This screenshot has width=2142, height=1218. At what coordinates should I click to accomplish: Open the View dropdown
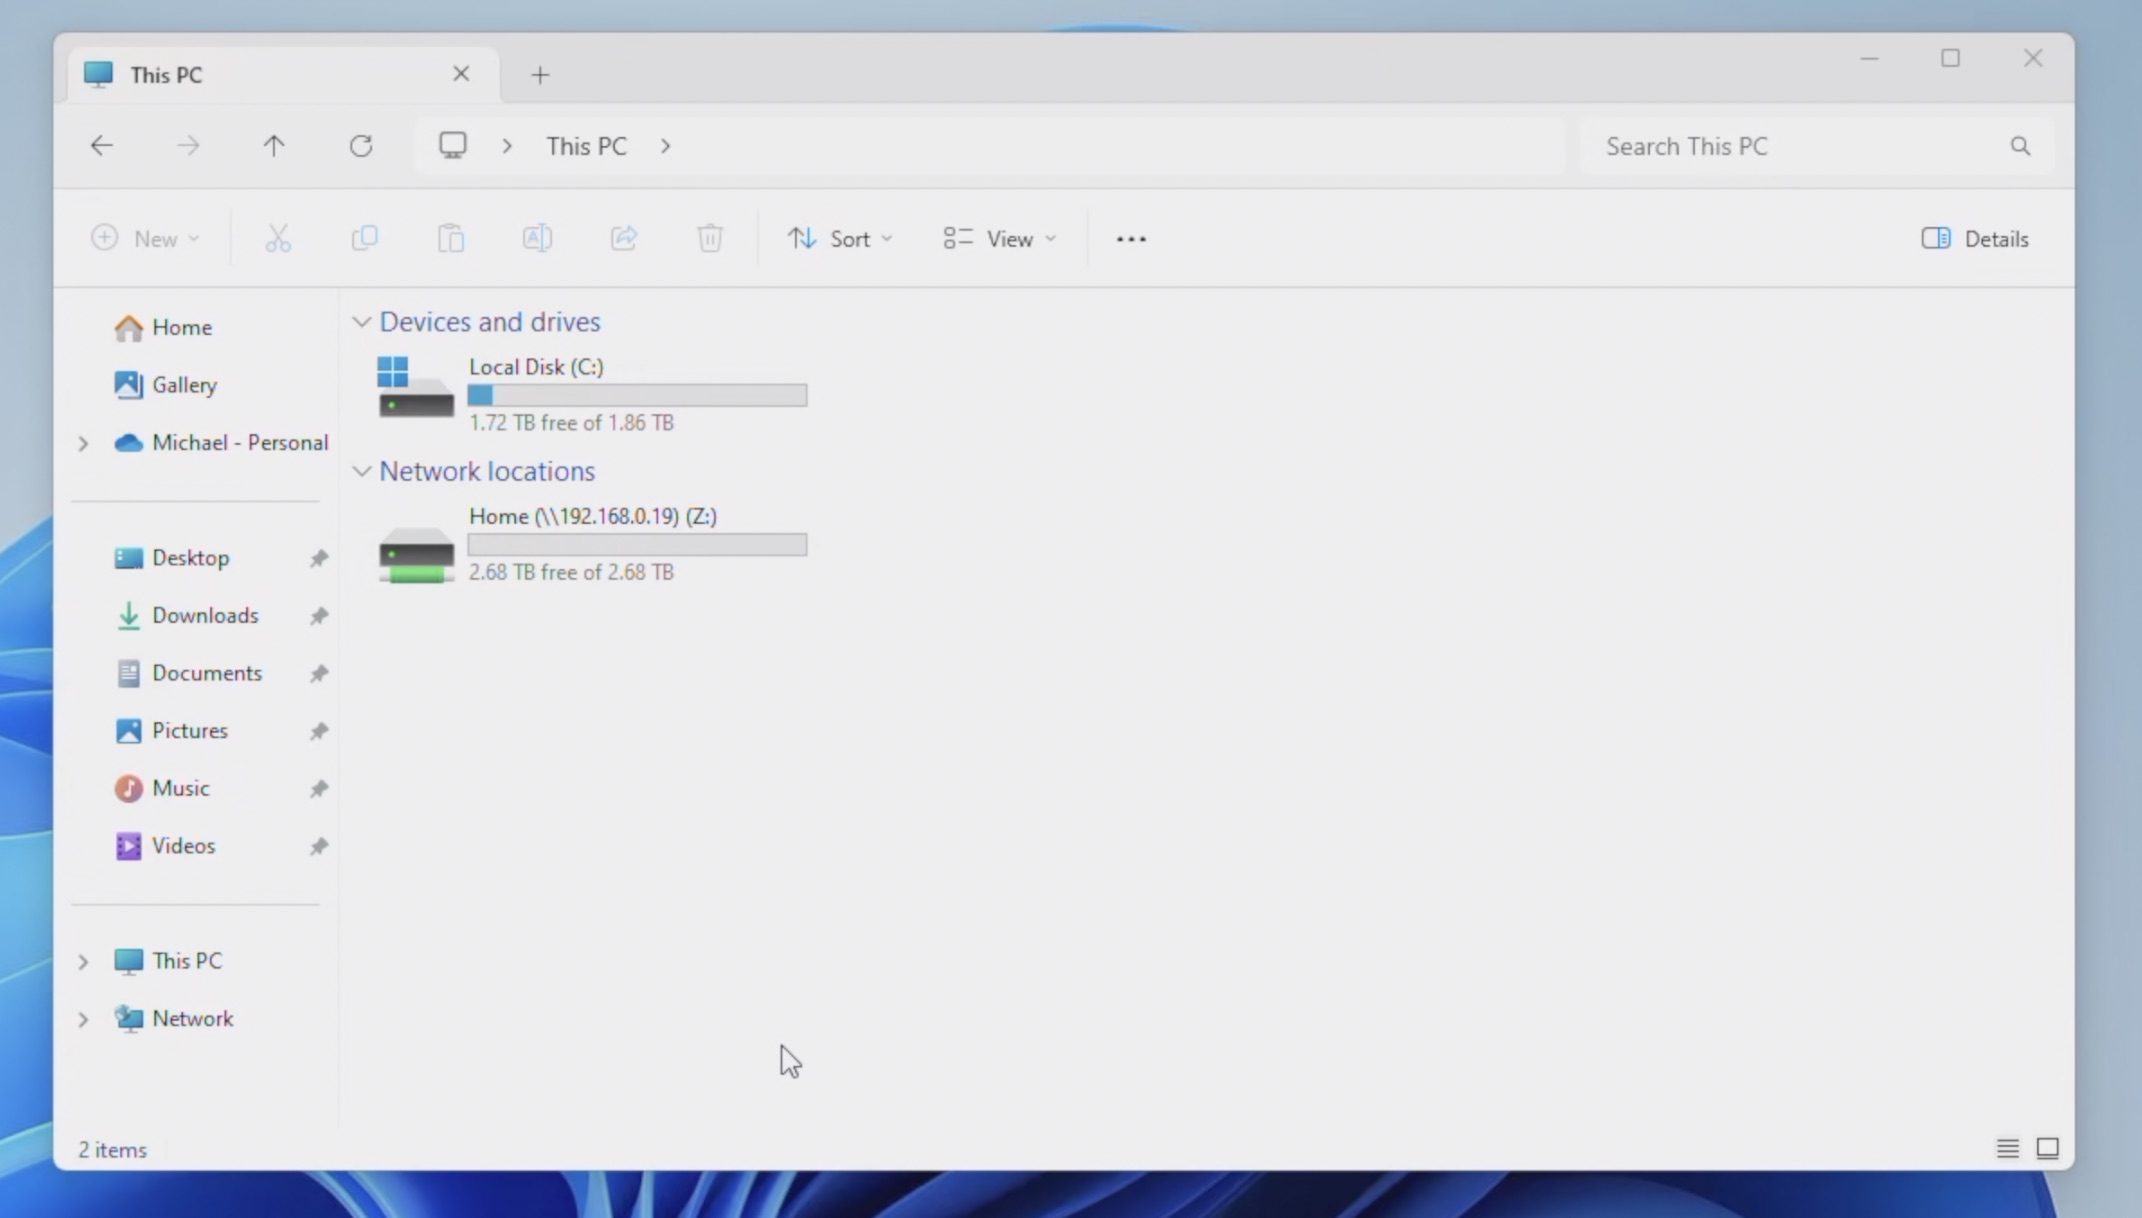(x=999, y=238)
